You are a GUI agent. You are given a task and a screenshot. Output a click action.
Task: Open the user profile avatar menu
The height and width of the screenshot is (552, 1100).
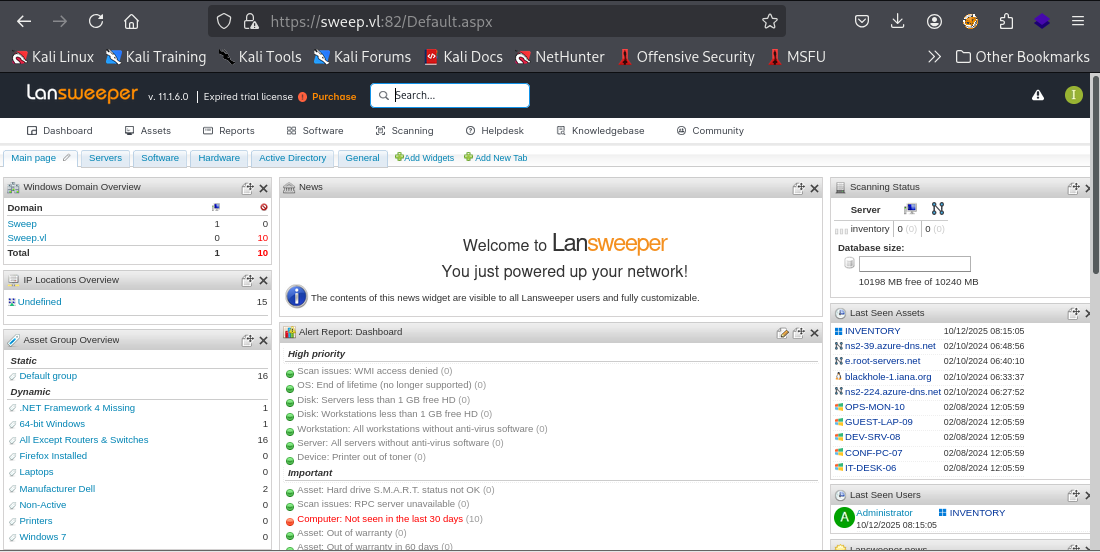coord(1074,95)
